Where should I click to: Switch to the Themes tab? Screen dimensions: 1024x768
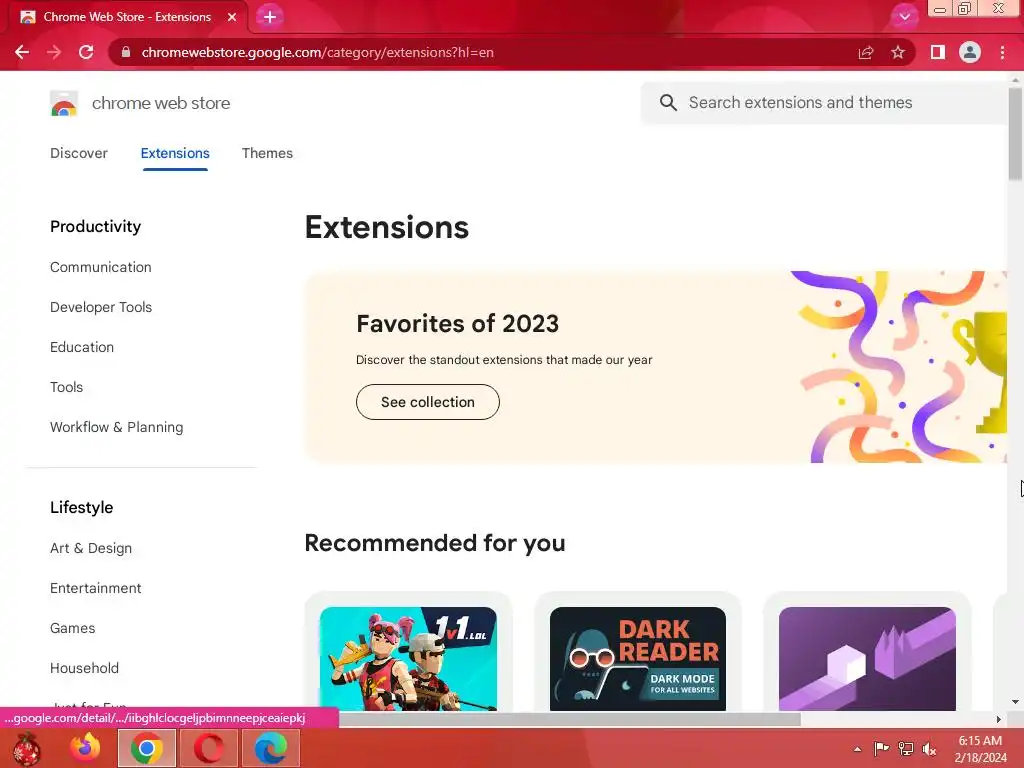click(267, 153)
